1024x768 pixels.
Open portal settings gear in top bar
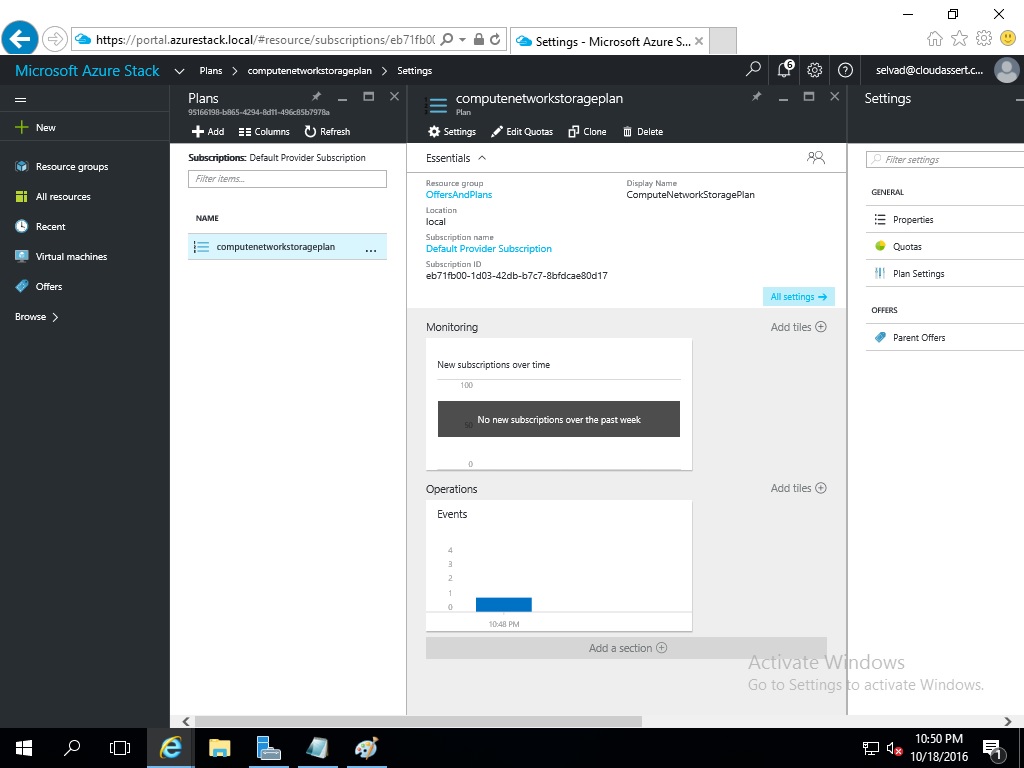(814, 70)
